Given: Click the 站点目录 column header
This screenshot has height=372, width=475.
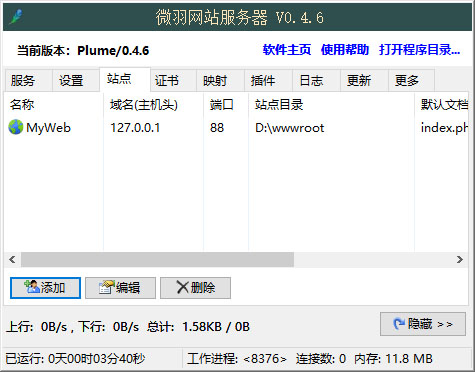Looking at the screenshot, I should 332,105.
